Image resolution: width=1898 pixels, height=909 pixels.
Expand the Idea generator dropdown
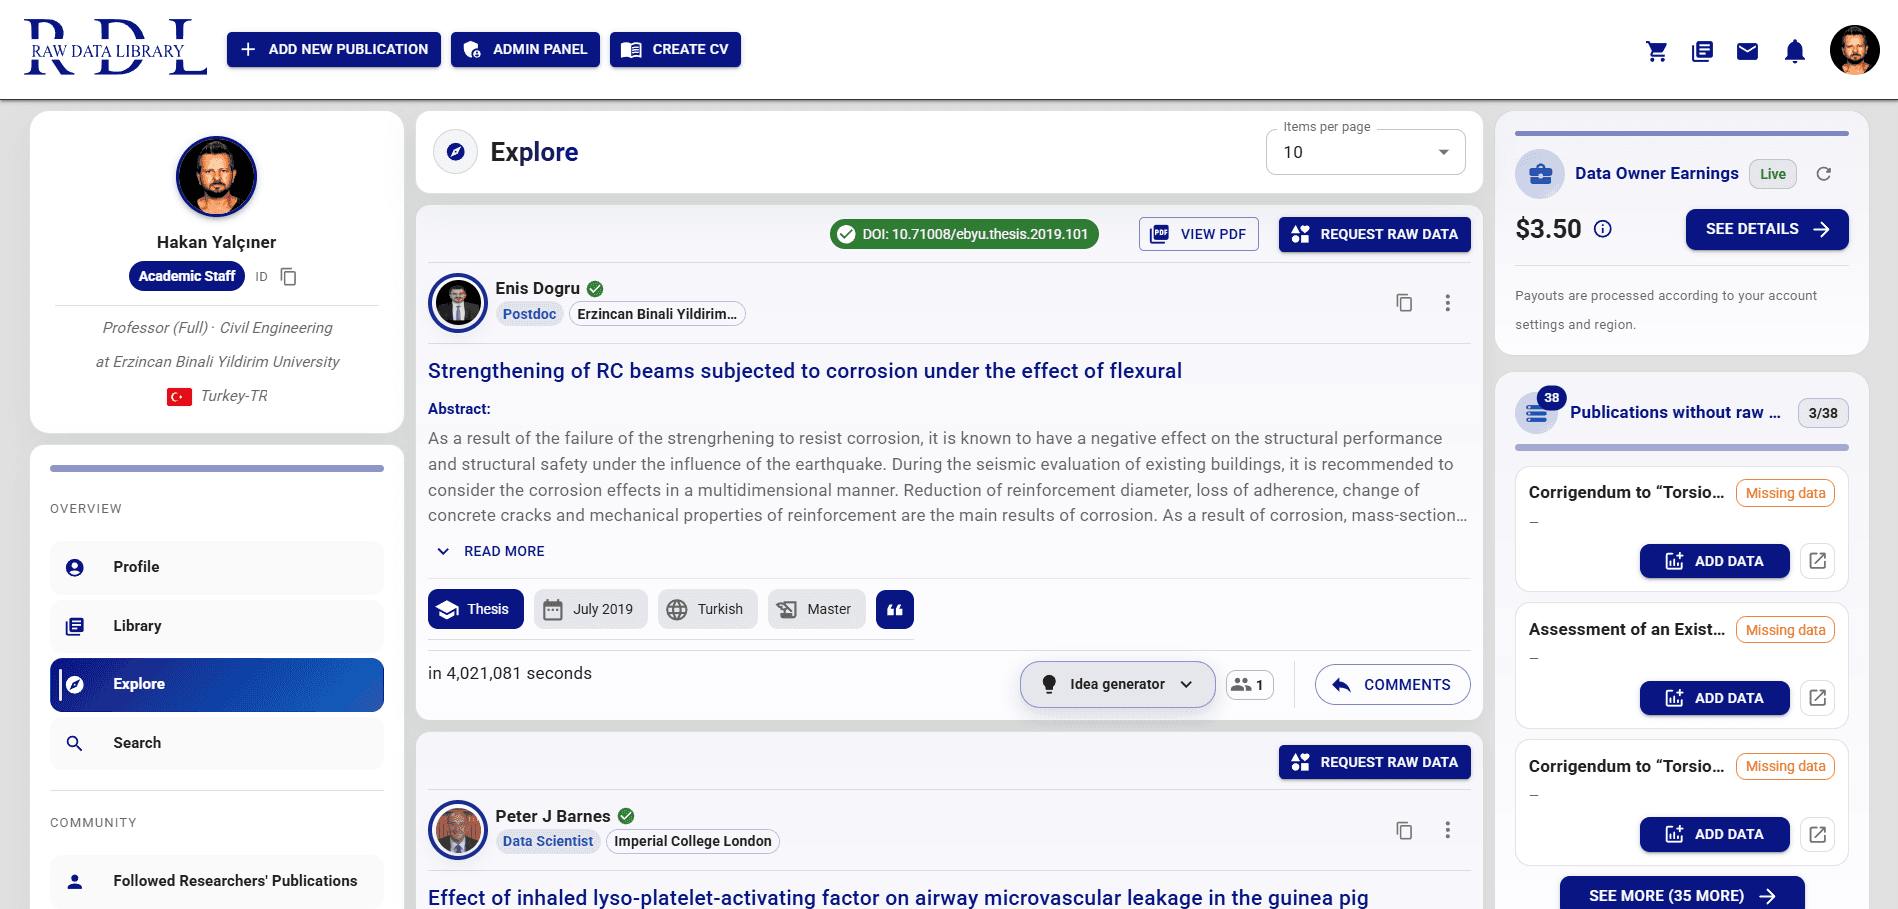point(1117,685)
